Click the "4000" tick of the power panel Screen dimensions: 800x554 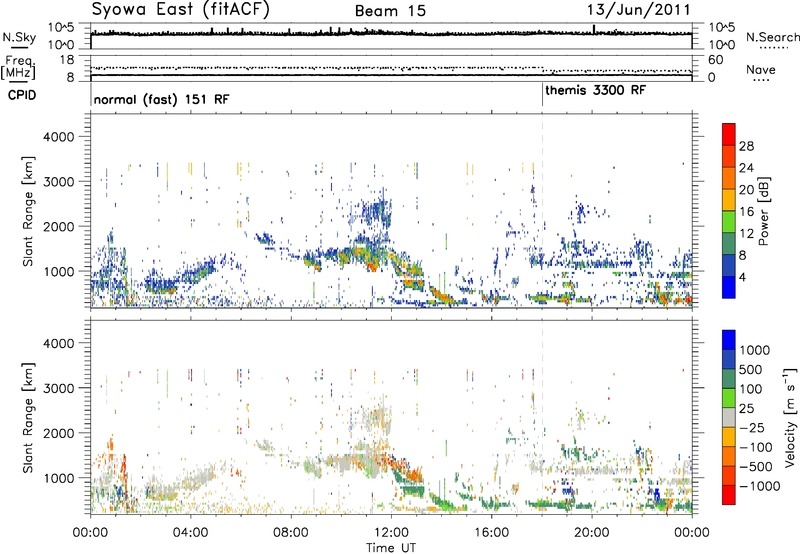click(58, 137)
